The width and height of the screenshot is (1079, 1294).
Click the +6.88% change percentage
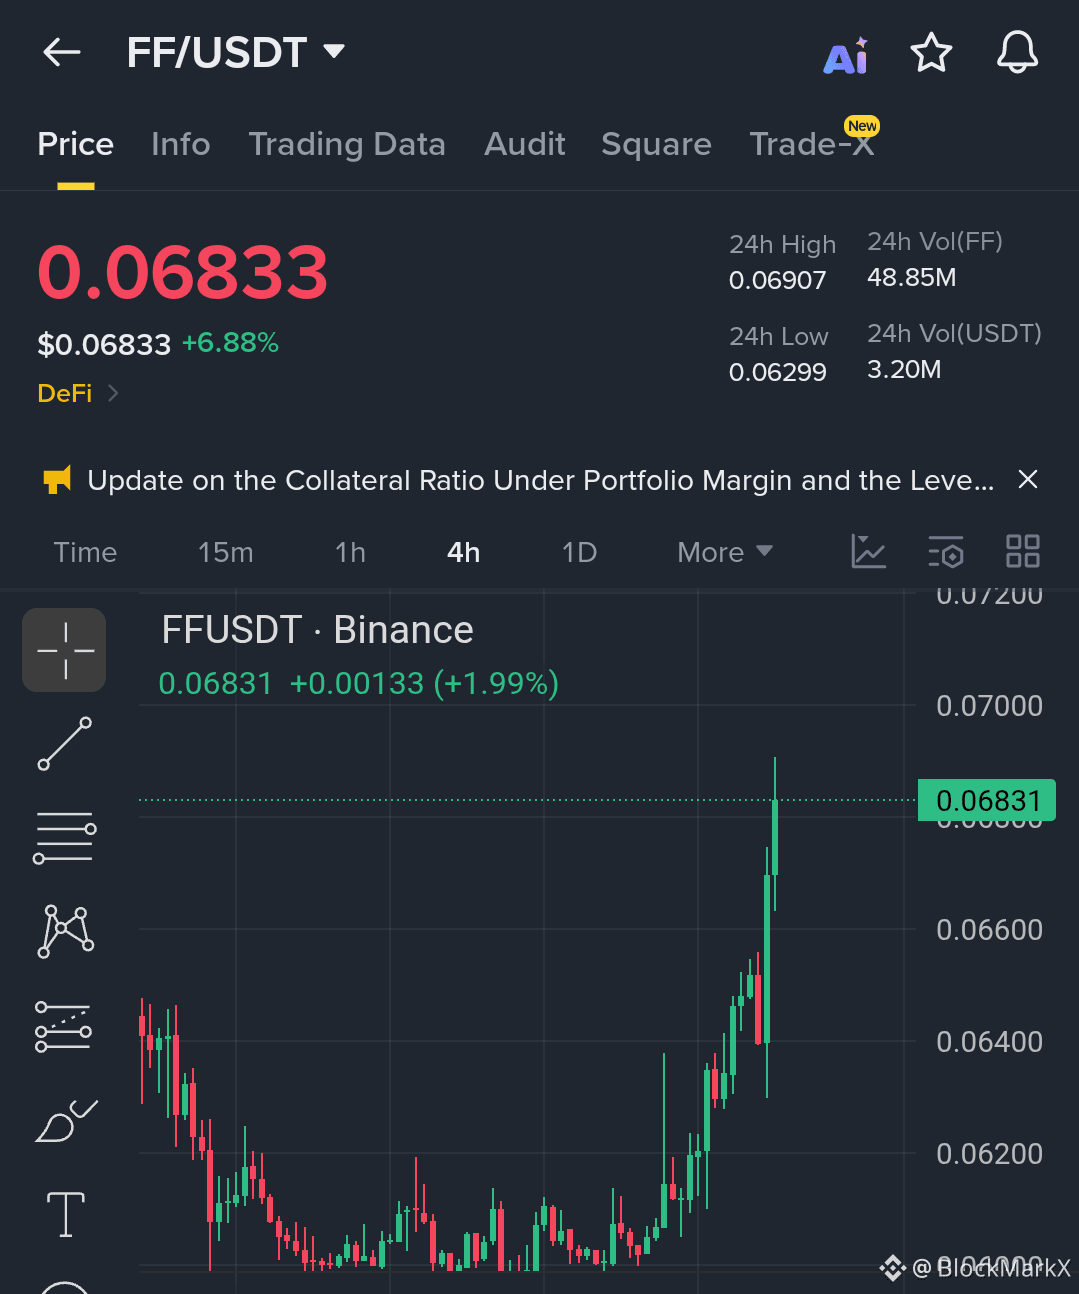(x=230, y=343)
